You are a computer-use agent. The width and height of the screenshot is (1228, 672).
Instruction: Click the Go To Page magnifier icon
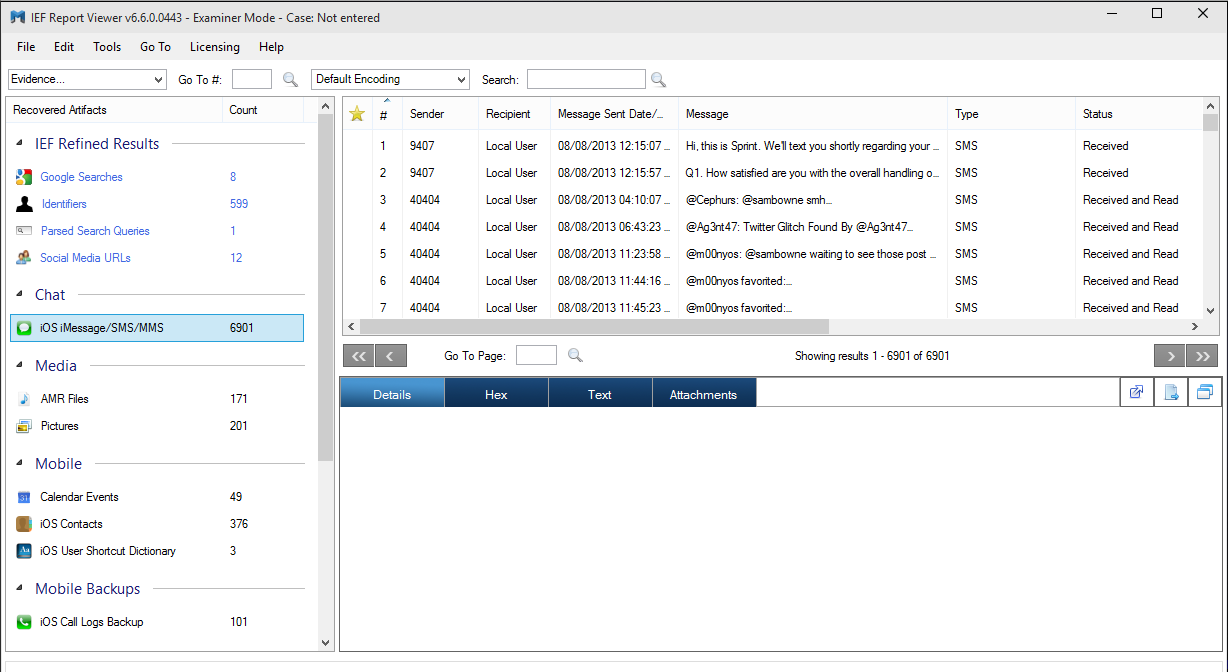click(575, 355)
